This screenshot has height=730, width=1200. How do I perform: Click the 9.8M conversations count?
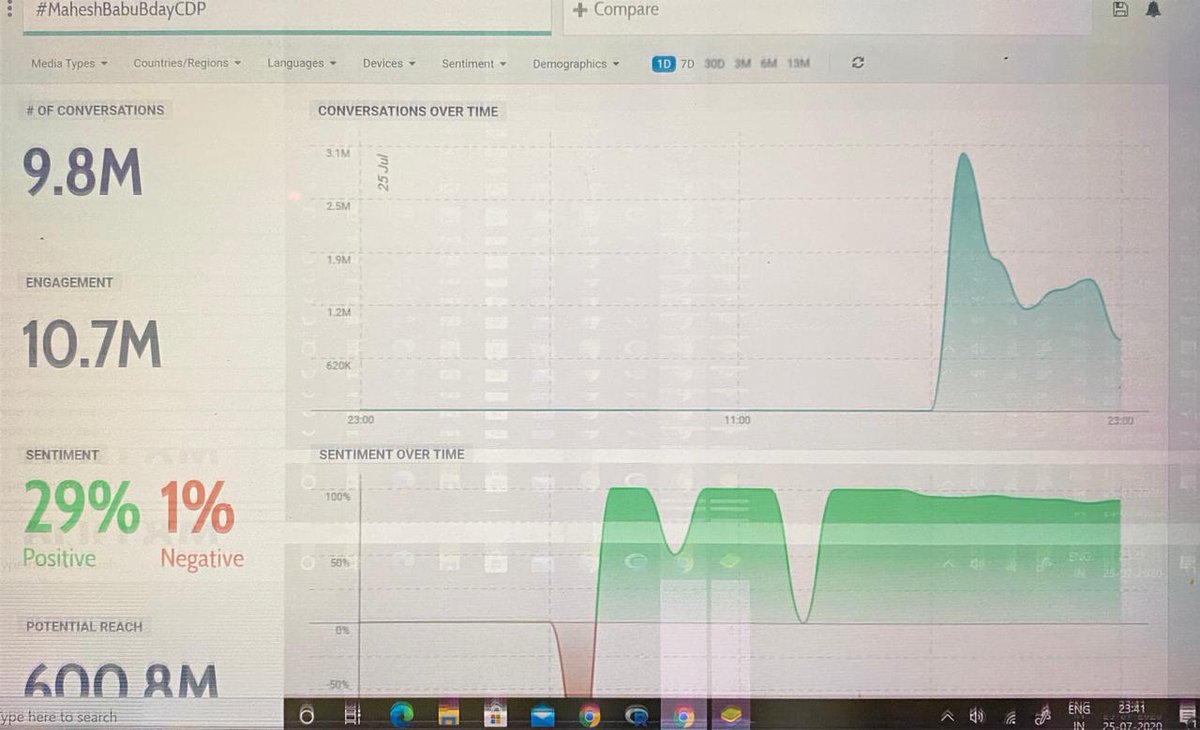83,172
